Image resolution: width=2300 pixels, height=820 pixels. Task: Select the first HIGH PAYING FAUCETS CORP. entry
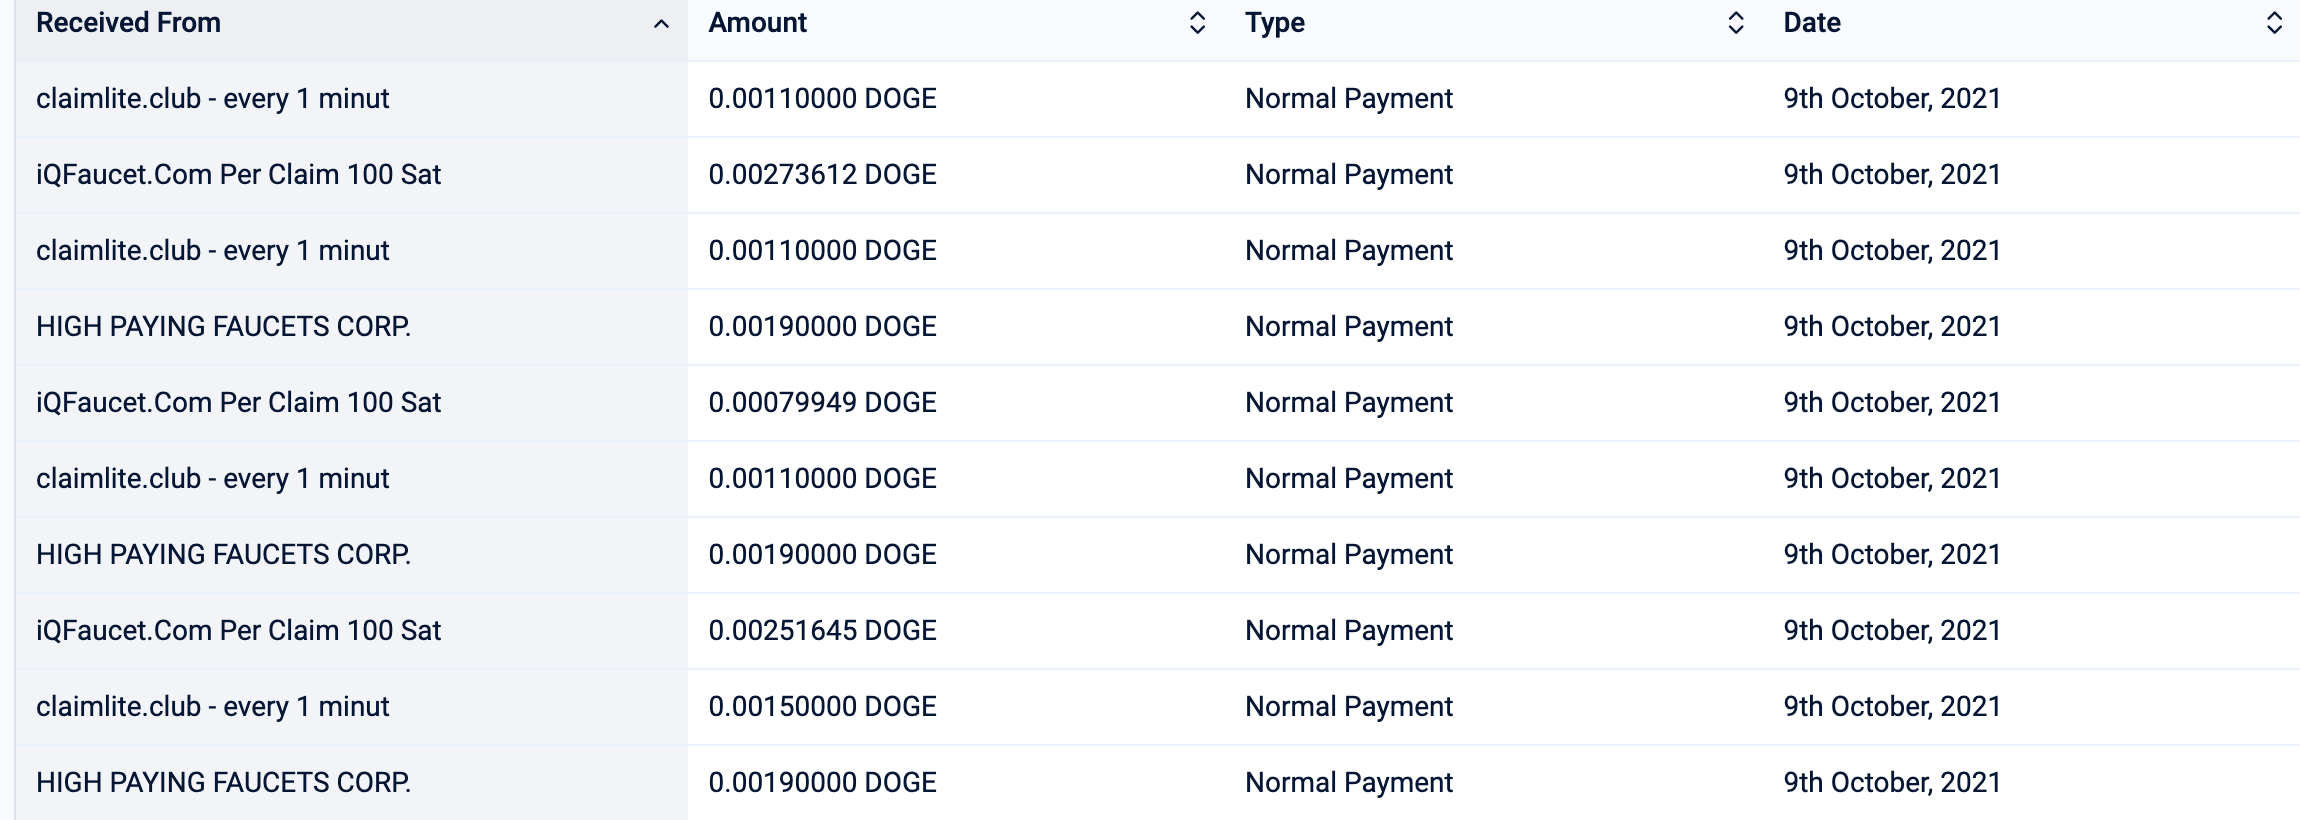tap(223, 327)
